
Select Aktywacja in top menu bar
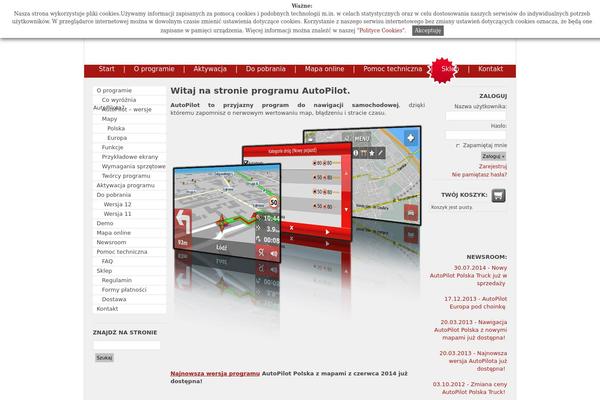coord(210,69)
